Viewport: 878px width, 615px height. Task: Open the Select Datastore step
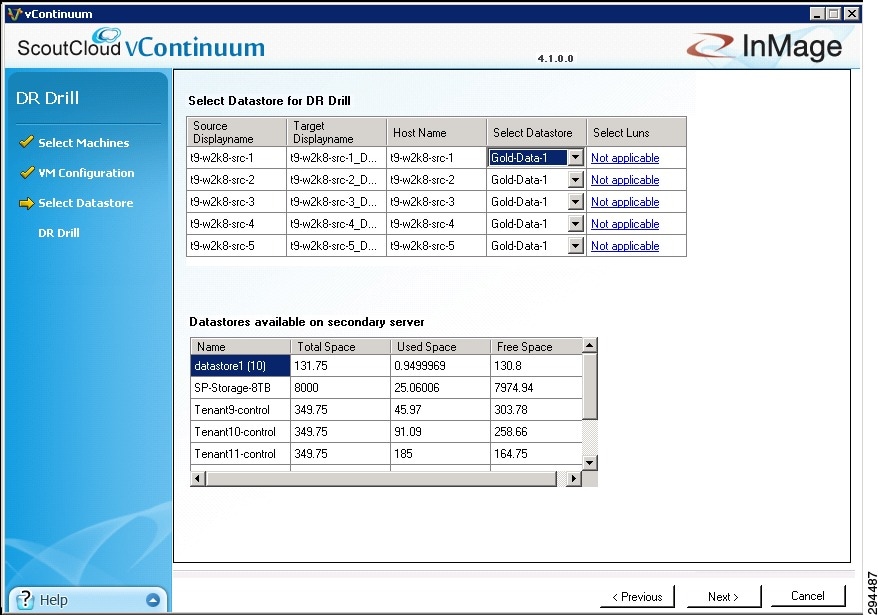pos(86,203)
